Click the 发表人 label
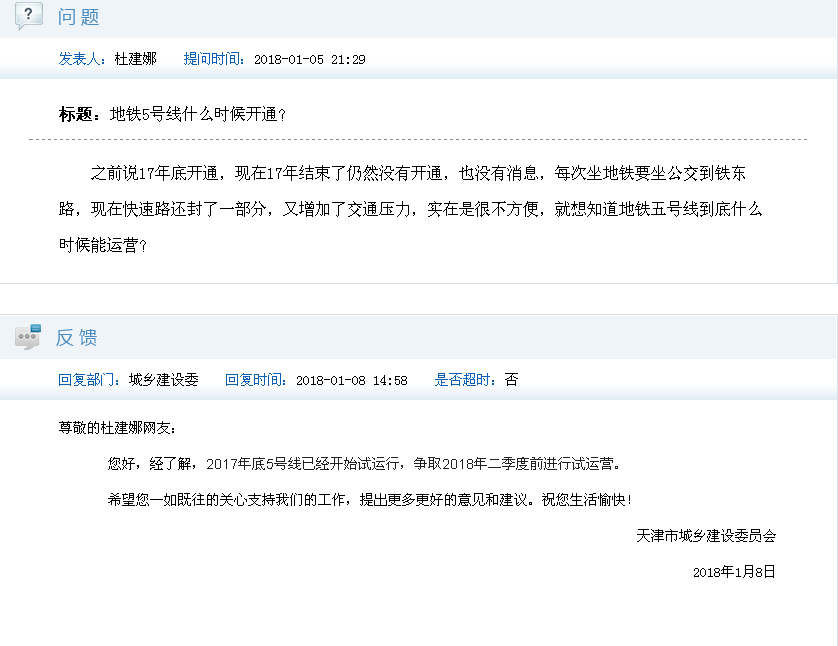This screenshot has height=646, width=838. (83, 59)
